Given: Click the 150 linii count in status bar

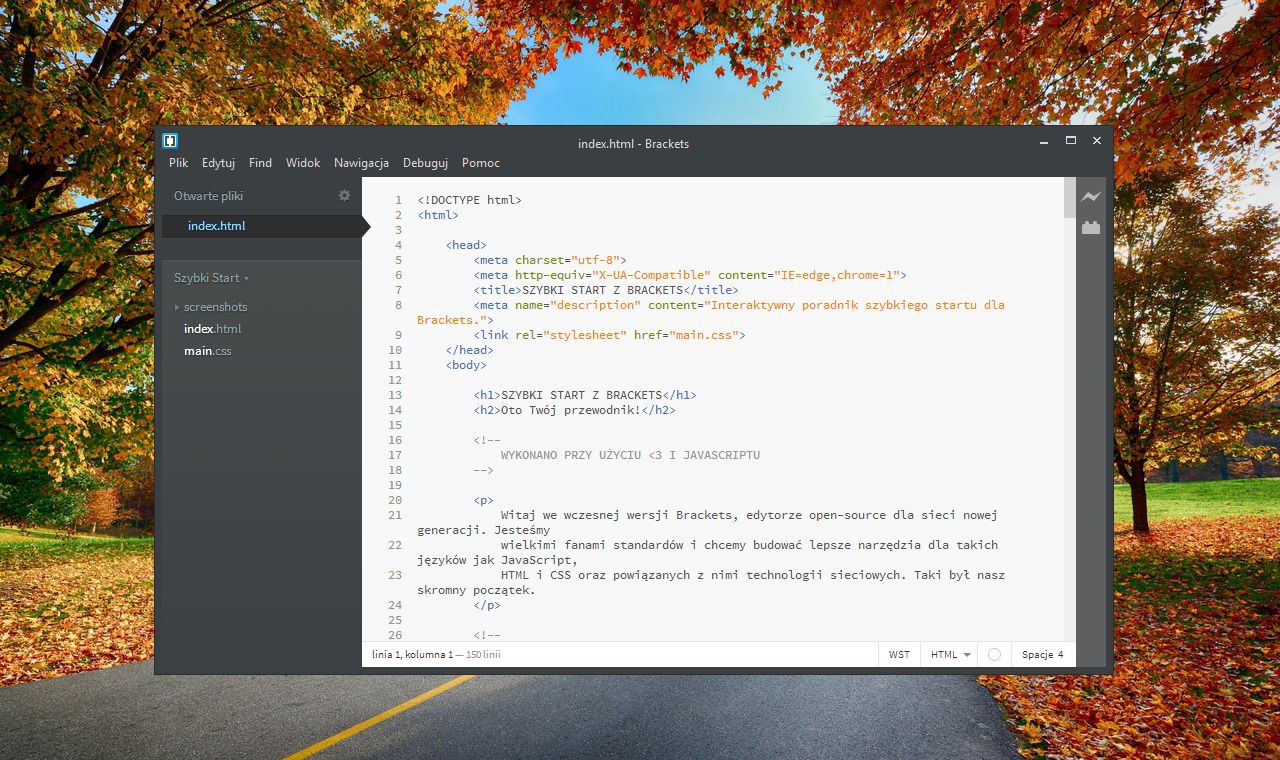Looking at the screenshot, I should tap(483, 655).
